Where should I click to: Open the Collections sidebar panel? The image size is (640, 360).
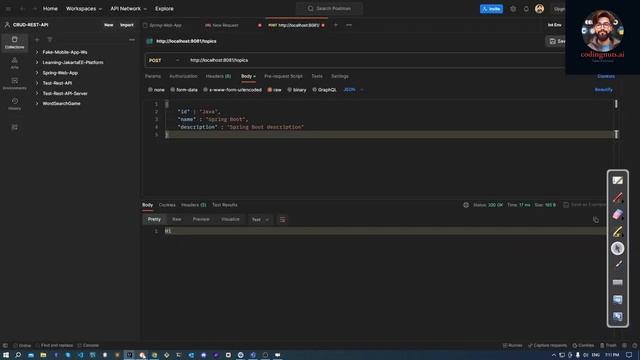[x=14, y=42]
